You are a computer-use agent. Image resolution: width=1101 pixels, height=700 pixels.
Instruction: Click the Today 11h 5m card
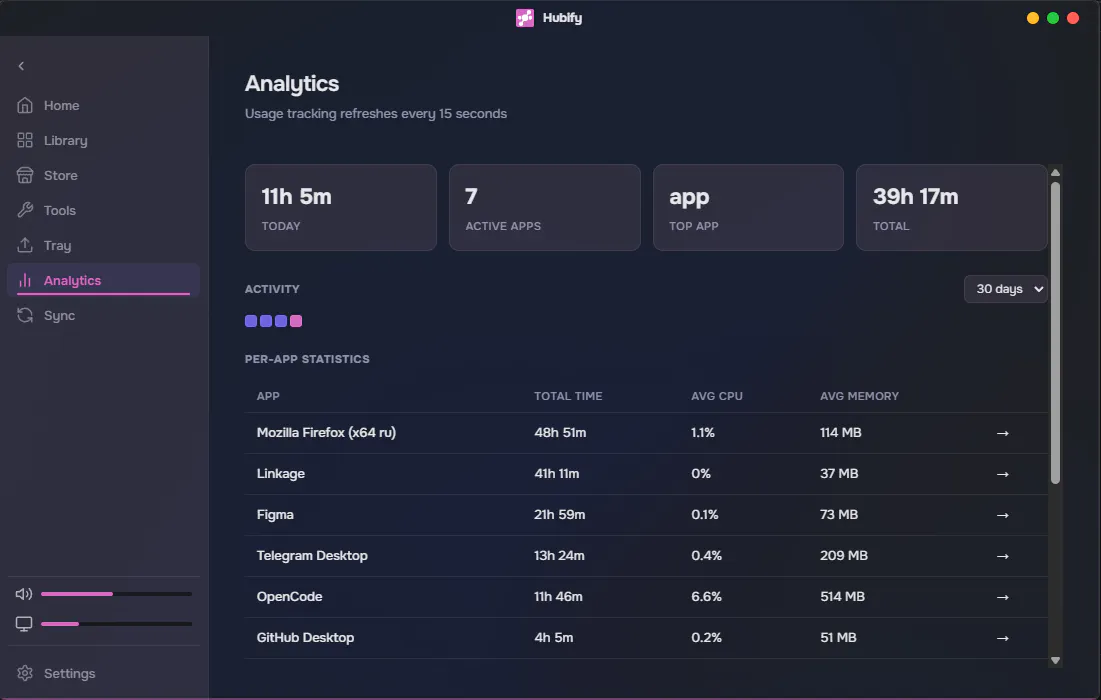click(x=341, y=208)
